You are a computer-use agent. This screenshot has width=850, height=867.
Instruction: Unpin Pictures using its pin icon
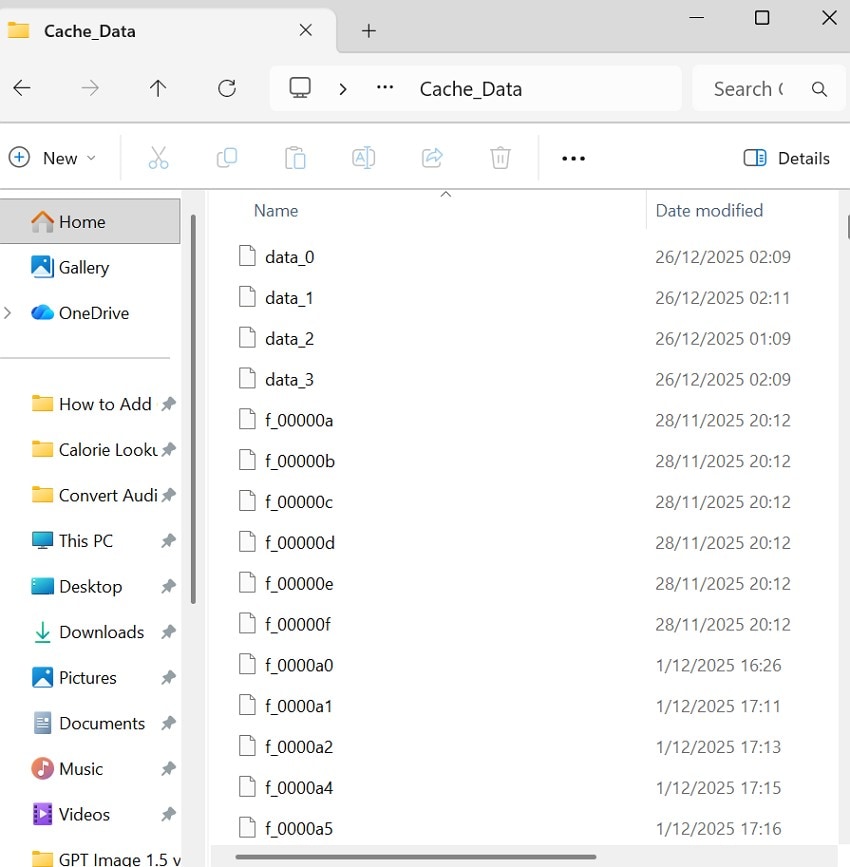168,677
